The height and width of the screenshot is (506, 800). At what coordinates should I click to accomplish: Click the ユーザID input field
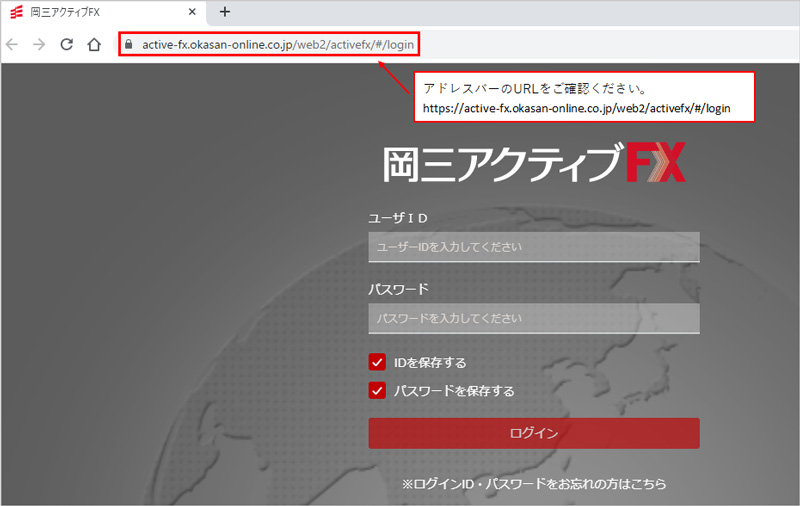pyautogui.click(x=534, y=247)
